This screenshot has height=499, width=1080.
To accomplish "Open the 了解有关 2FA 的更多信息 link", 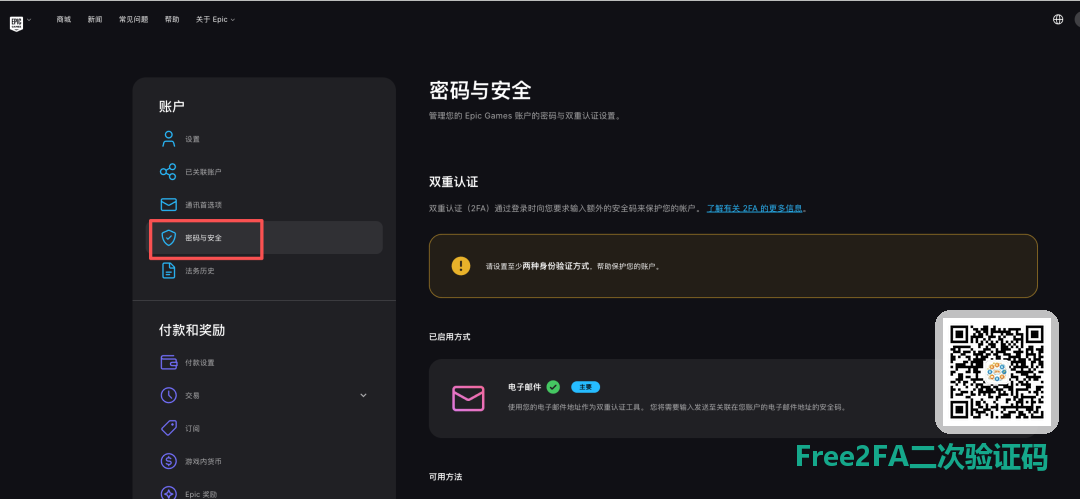I will click(754, 208).
